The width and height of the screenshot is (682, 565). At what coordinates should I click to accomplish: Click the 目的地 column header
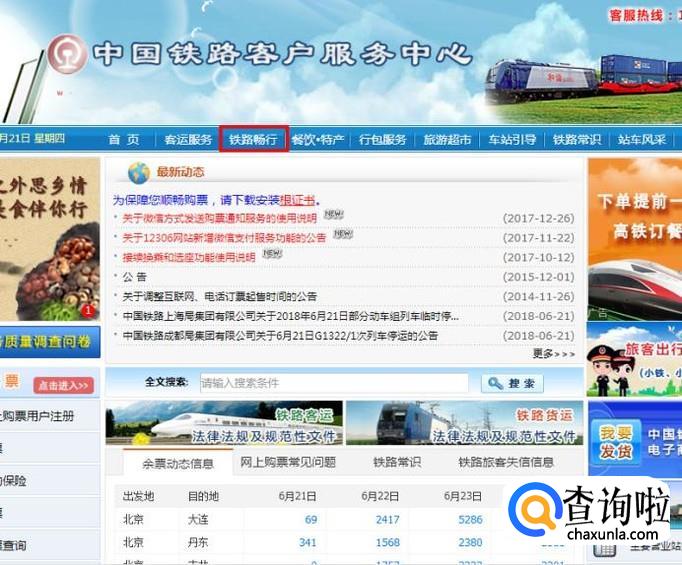203,496
